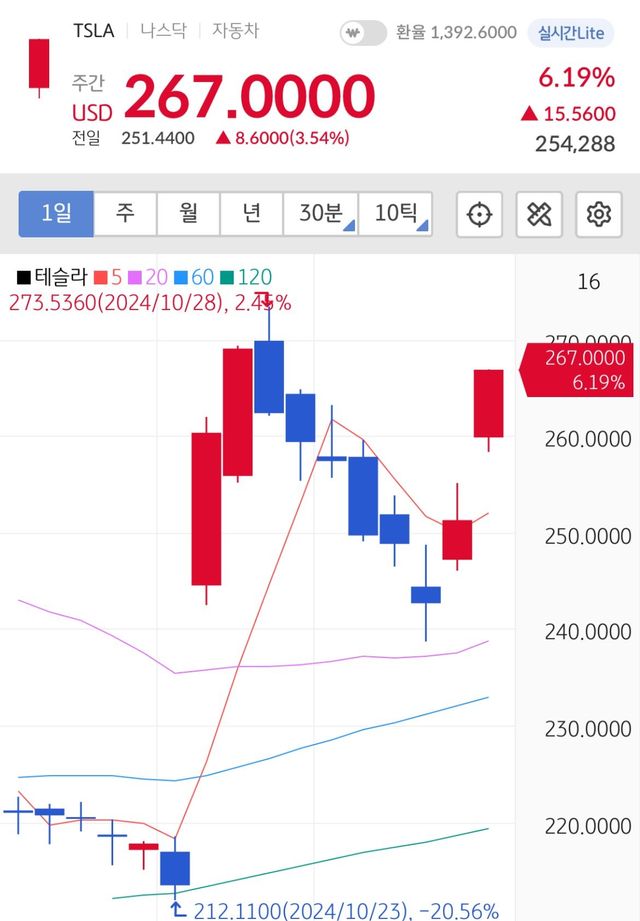The image size is (640, 921).
Task: Tap the black 테슬라 legend square
Action: click(21, 277)
